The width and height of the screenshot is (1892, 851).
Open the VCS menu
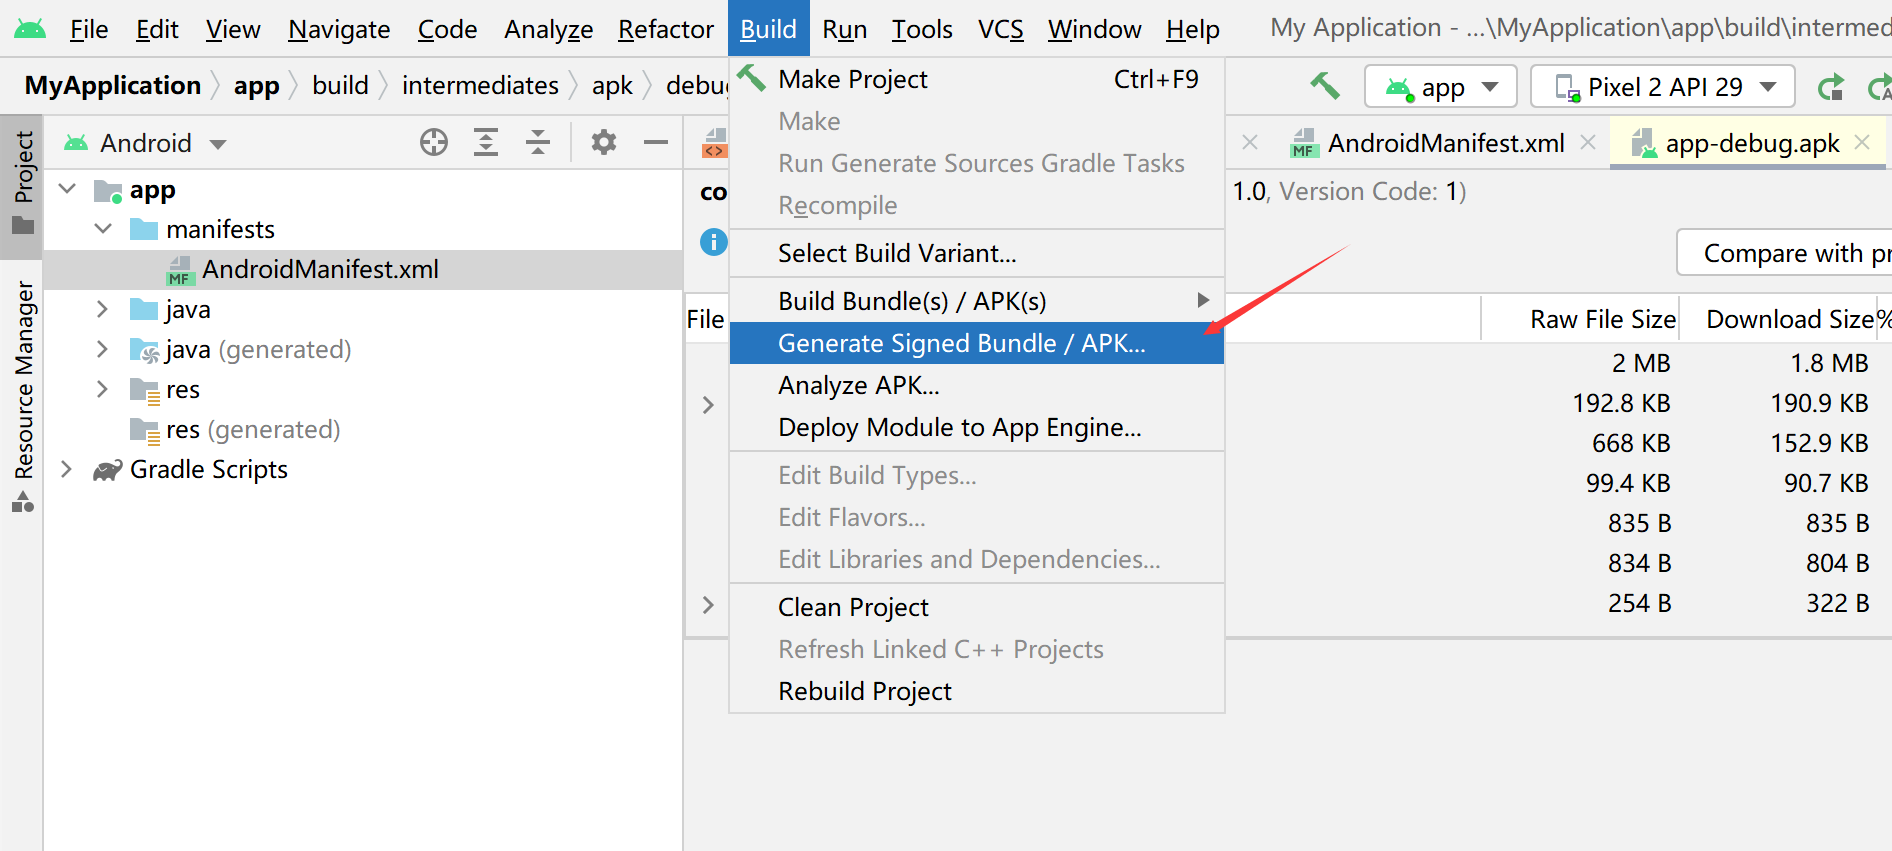(1001, 29)
